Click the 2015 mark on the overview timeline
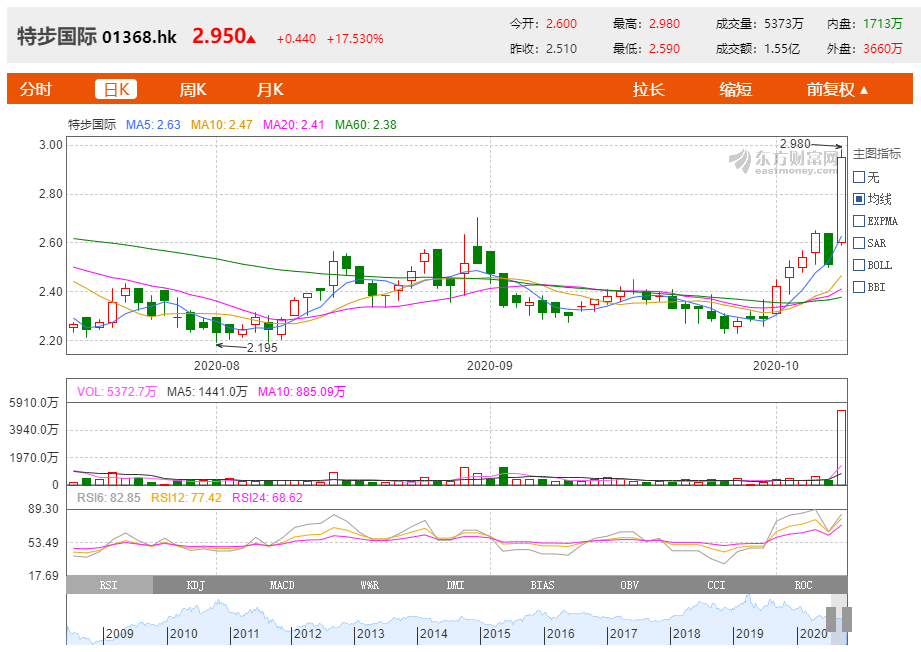 [496, 634]
